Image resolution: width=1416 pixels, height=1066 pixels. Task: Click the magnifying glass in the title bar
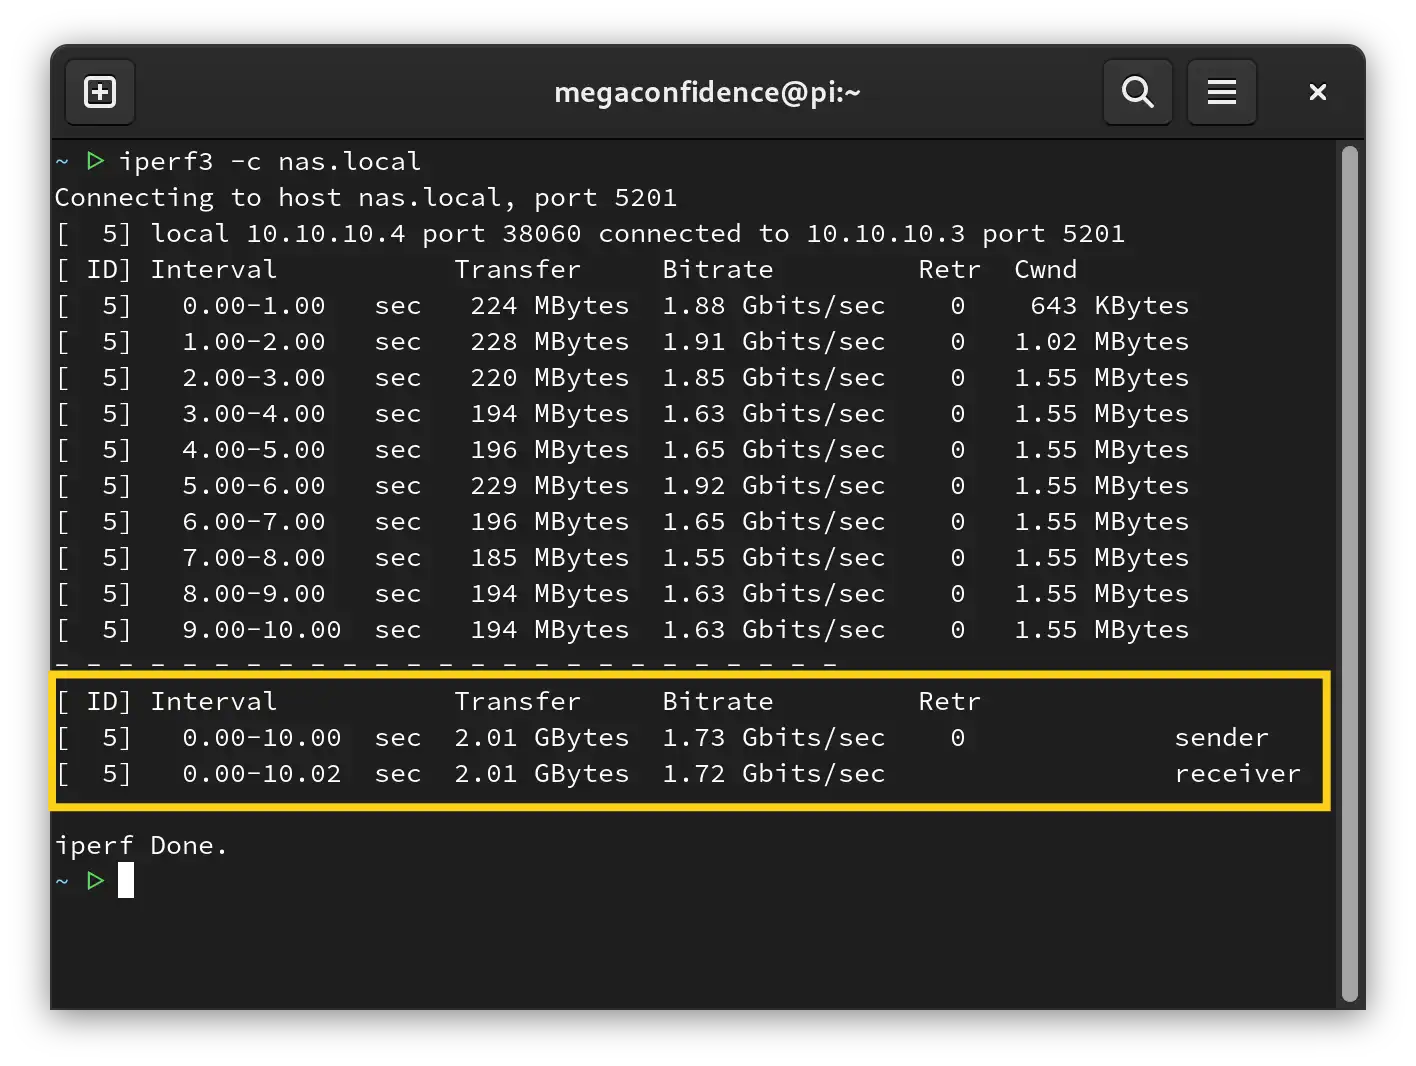(x=1137, y=92)
